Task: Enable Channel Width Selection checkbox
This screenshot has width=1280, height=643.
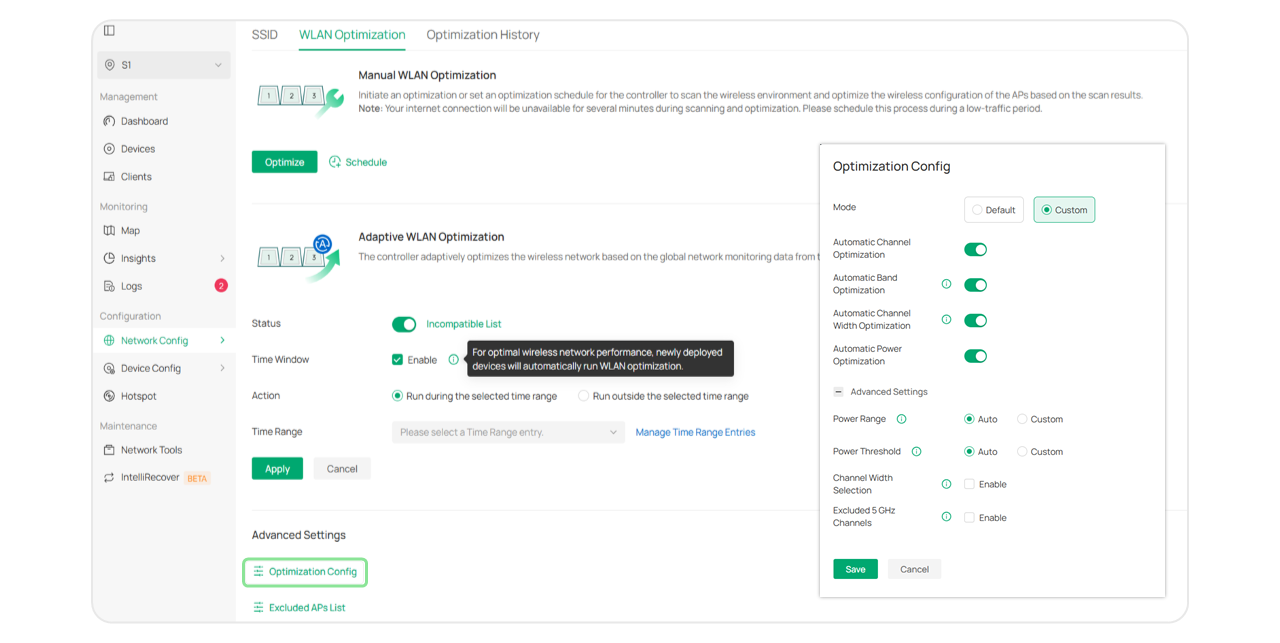Action: tap(969, 484)
